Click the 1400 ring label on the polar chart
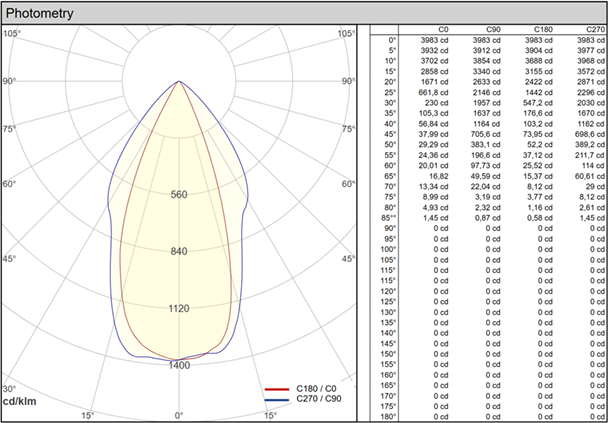Image resolution: width=608 pixels, height=423 pixels. pos(179,366)
